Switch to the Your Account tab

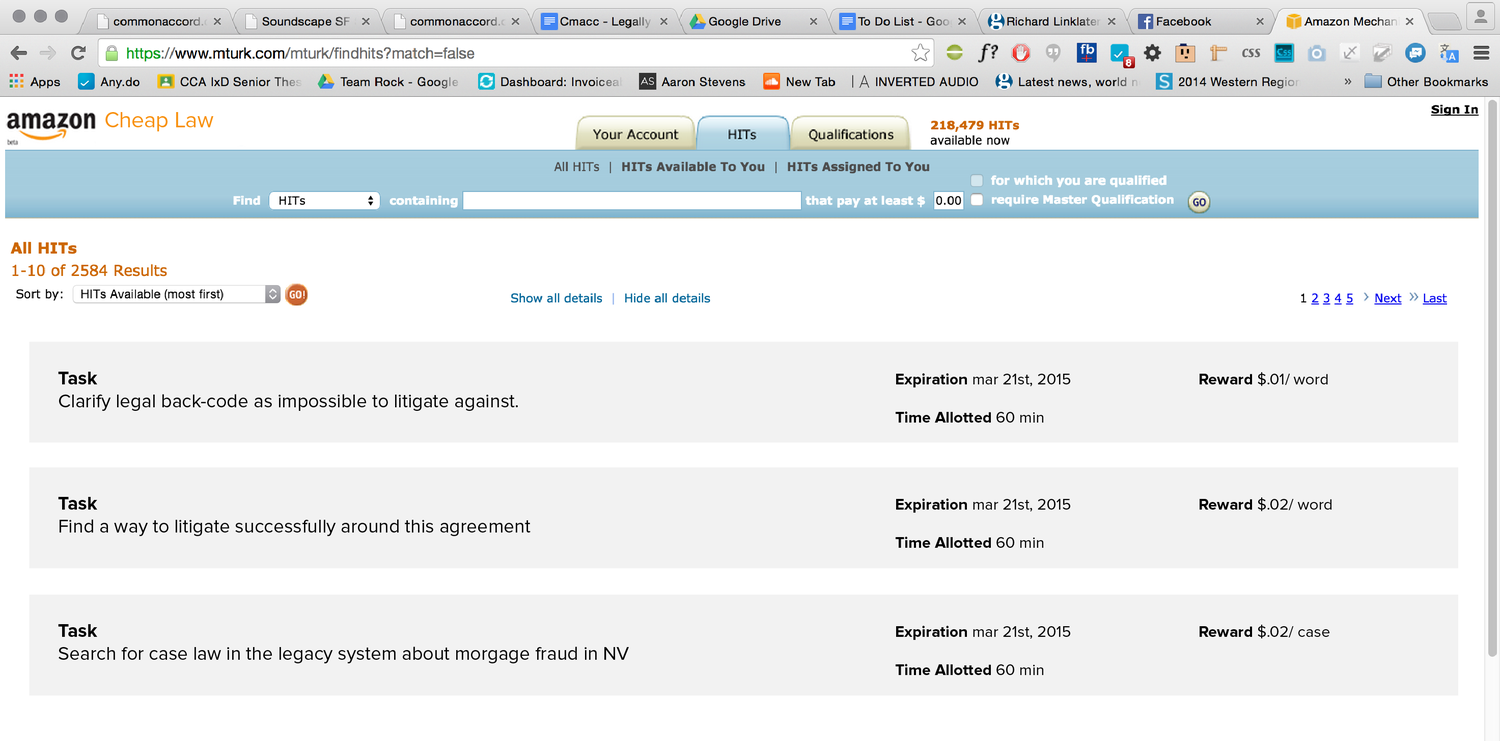pos(635,134)
